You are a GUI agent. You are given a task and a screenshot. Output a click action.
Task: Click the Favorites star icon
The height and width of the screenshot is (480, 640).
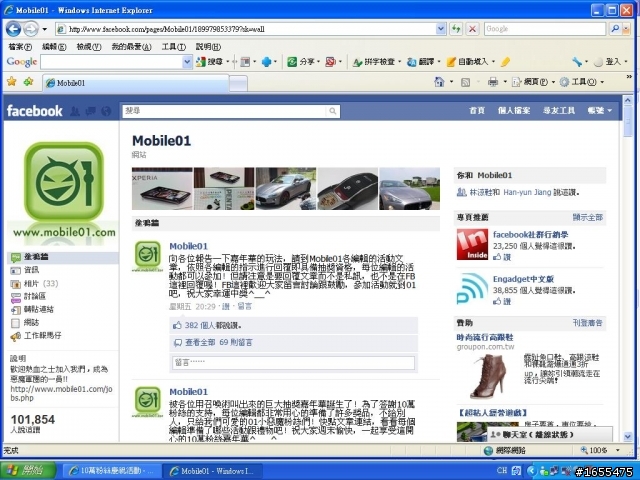[12, 82]
